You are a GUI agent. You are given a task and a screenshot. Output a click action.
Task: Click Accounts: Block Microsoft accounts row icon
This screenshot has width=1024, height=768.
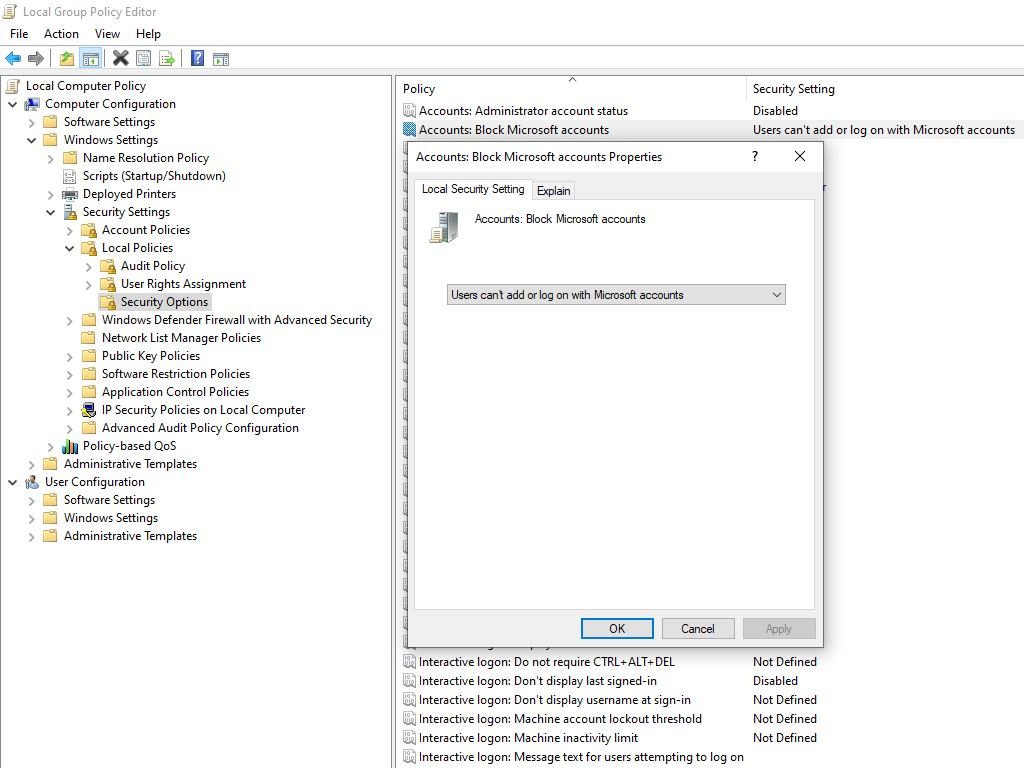409,129
